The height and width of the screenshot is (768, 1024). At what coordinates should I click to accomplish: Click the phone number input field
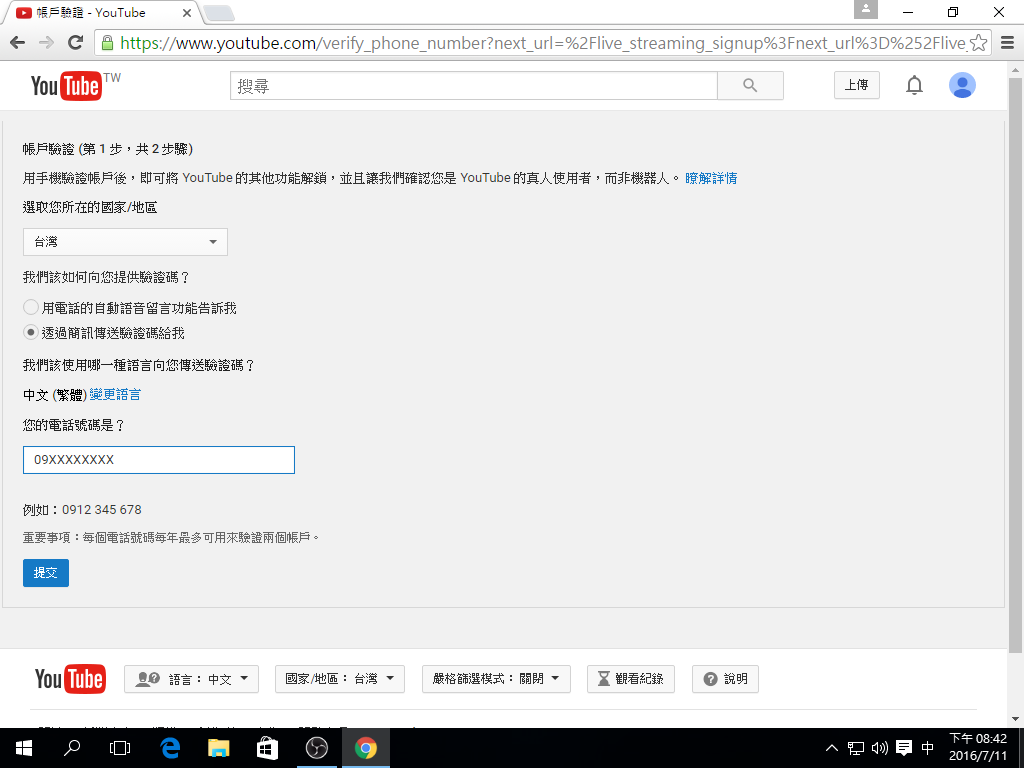[x=159, y=460]
